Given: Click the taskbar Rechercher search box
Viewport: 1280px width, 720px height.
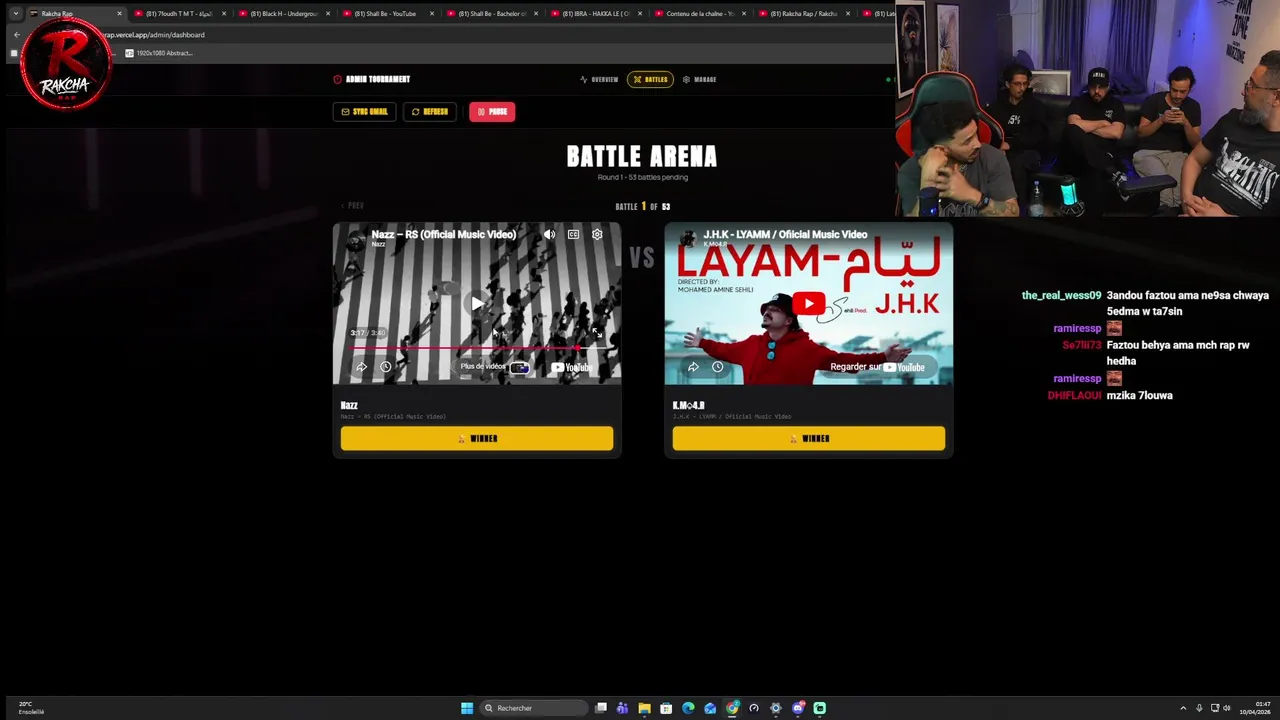Looking at the screenshot, I should [534, 708].
